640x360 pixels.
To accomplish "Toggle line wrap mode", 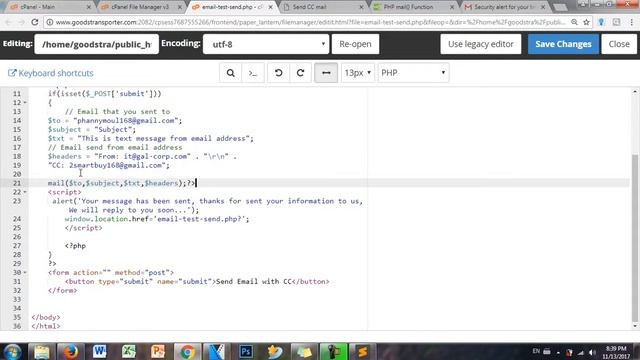I will pos(326,73).
